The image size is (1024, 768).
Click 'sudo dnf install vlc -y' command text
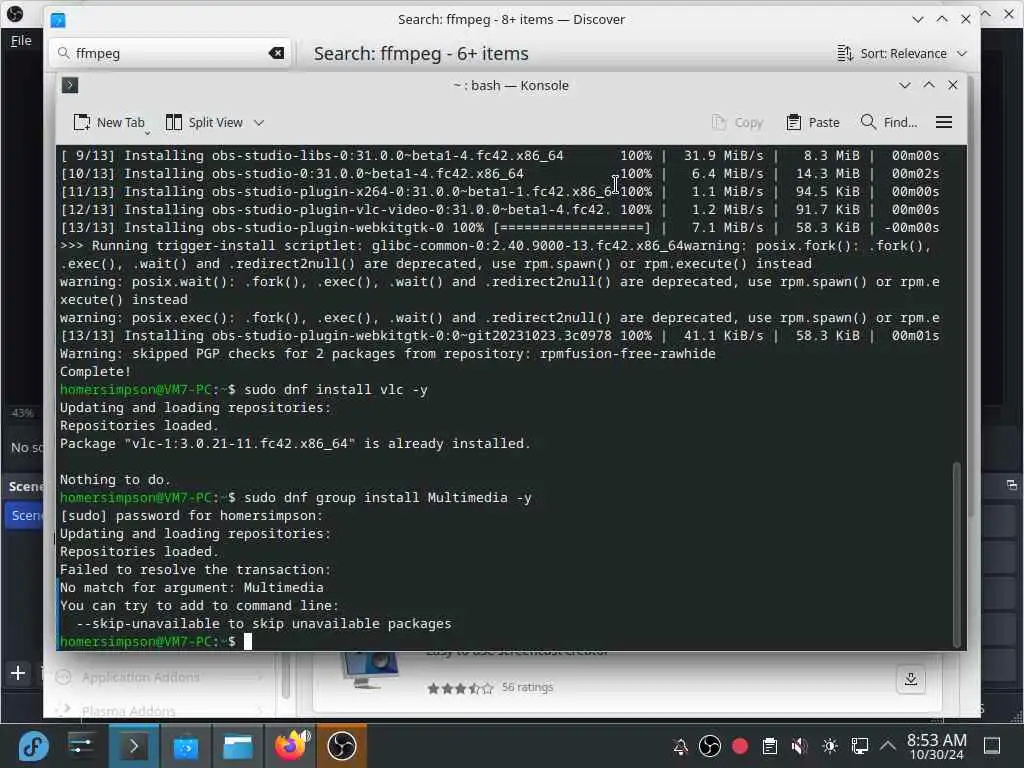tap(336, 390)
